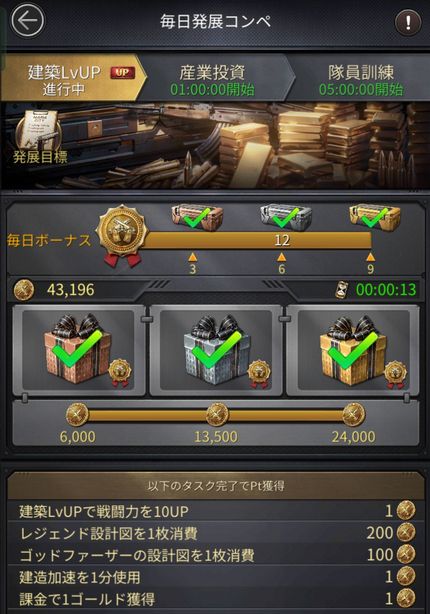
Task: Click the 毎日ボーナス progress bar showing 12
Action: tap(255, 240)
